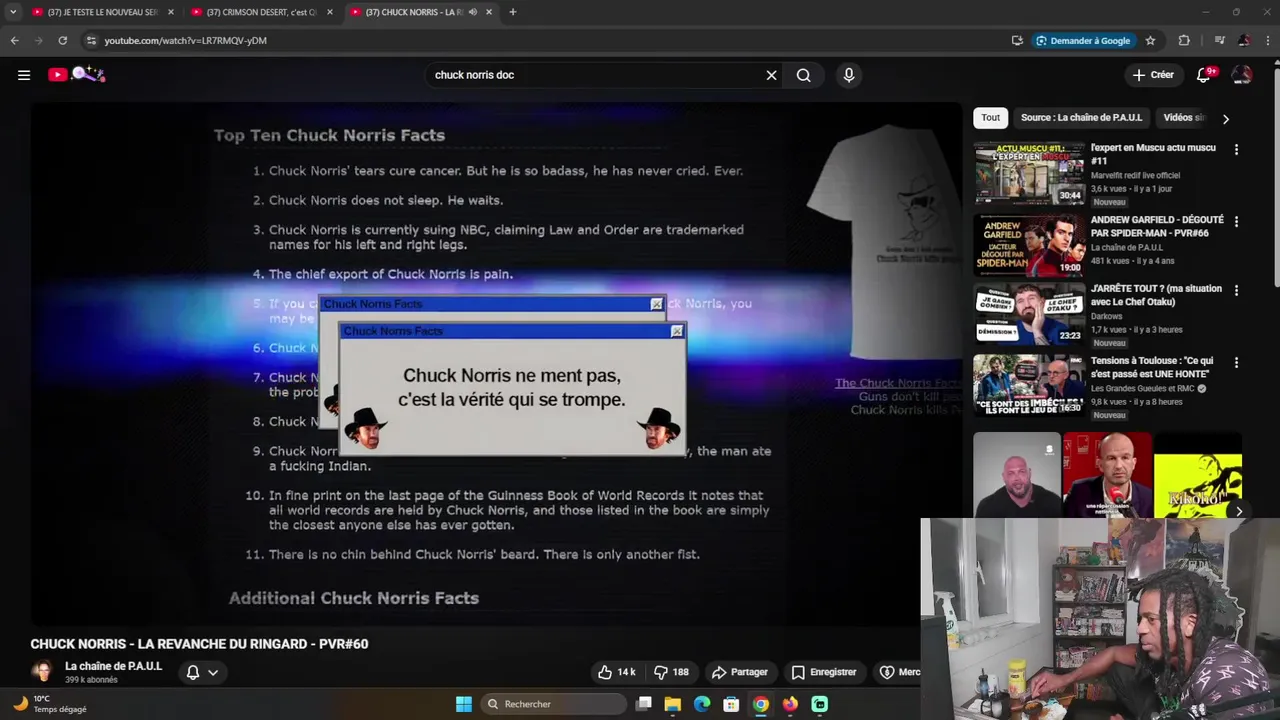The width and height of the screenshot is (1280, 720).
Task: Open the account avatar menu
Action: 1242,75
